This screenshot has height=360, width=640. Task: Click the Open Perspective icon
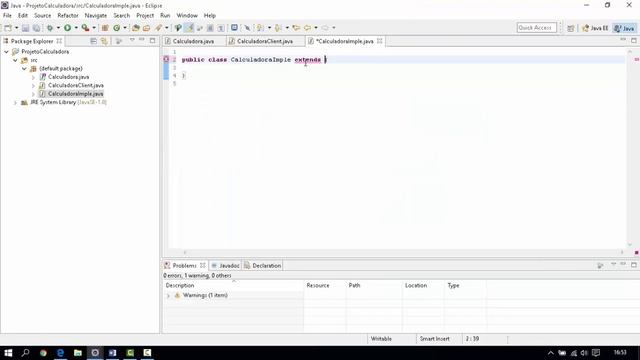pos(571,28)
